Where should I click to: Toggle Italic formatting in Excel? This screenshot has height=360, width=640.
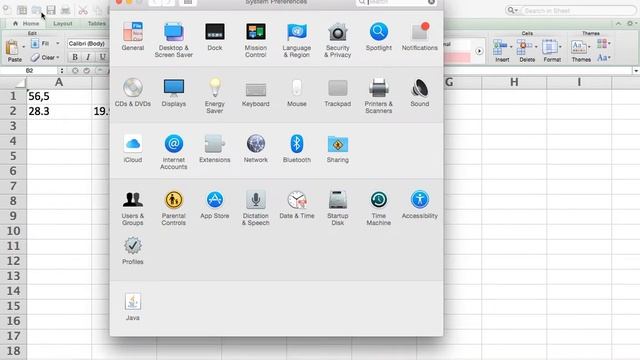[x=88, y=57]
